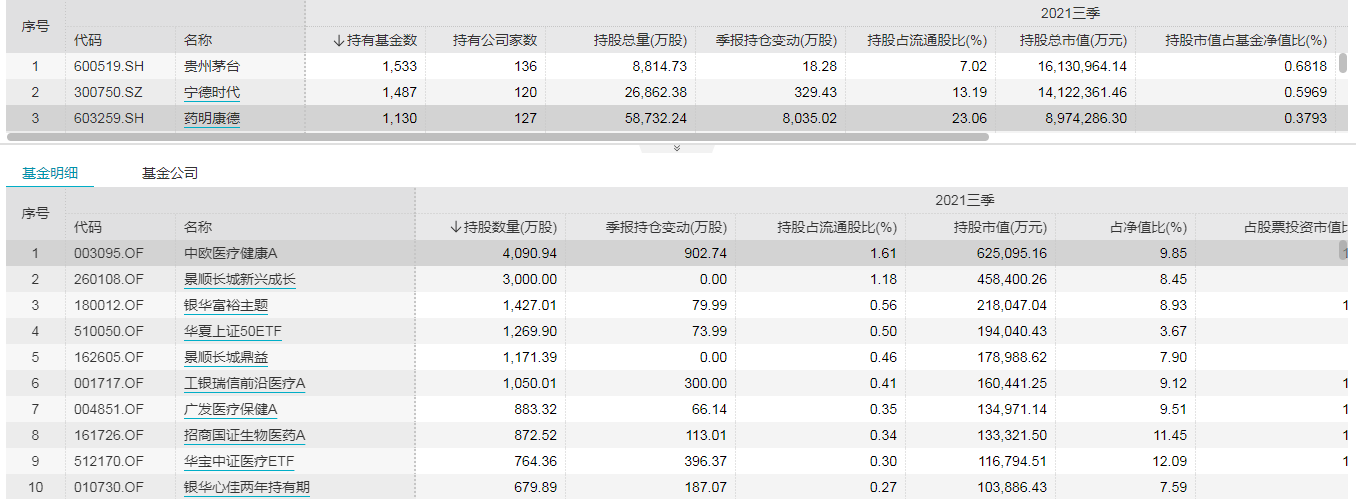Click the 名称 header in the top table
The width and height of the screenshot is (1356, 499).
click(198, 40)
